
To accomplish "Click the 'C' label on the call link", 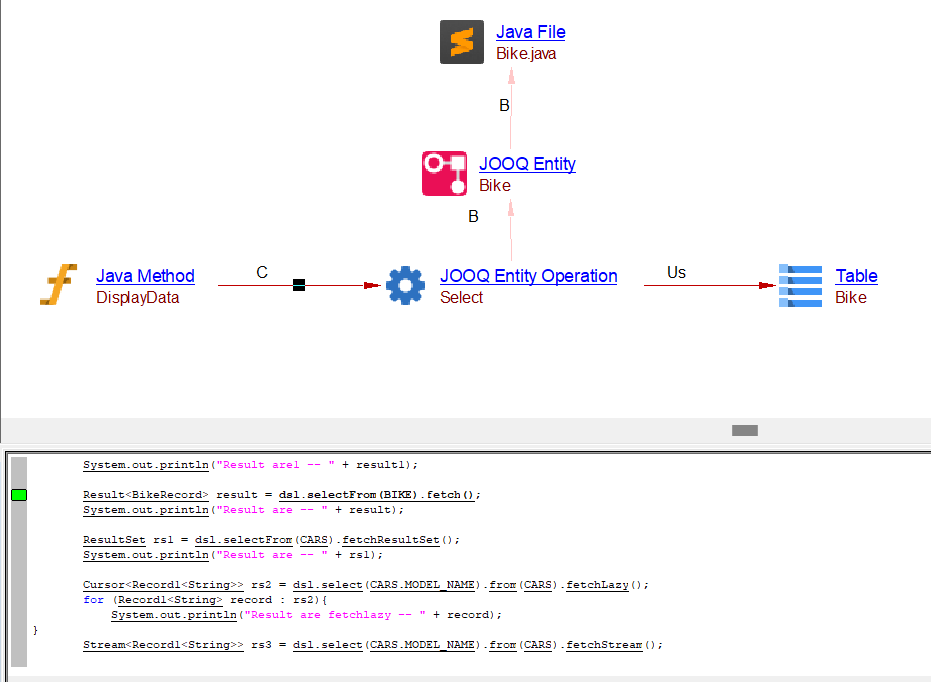I will pyautogui.click(x=262, y=272).
